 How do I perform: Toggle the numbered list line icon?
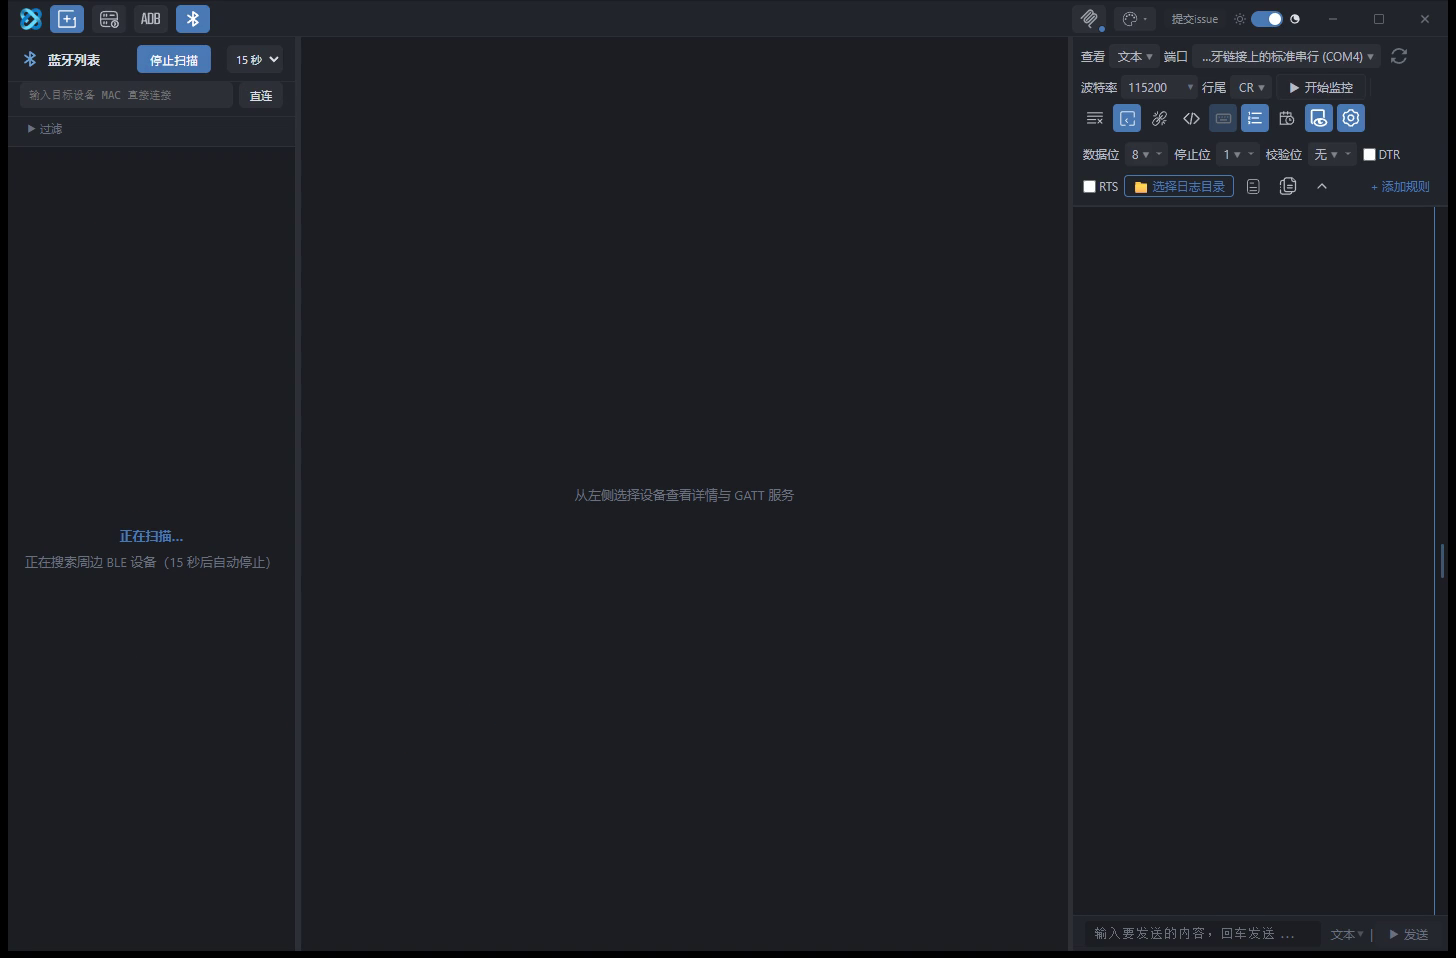coord(1255,118)
